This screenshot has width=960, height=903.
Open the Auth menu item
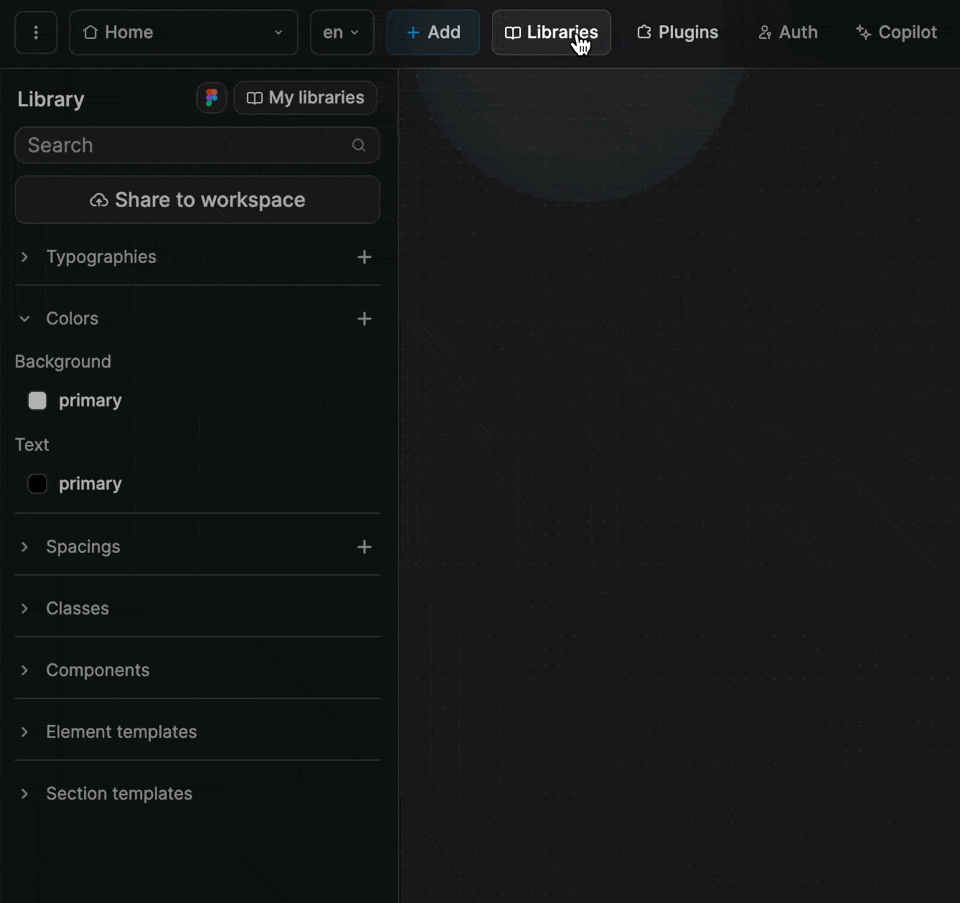(x=788, y=32)
